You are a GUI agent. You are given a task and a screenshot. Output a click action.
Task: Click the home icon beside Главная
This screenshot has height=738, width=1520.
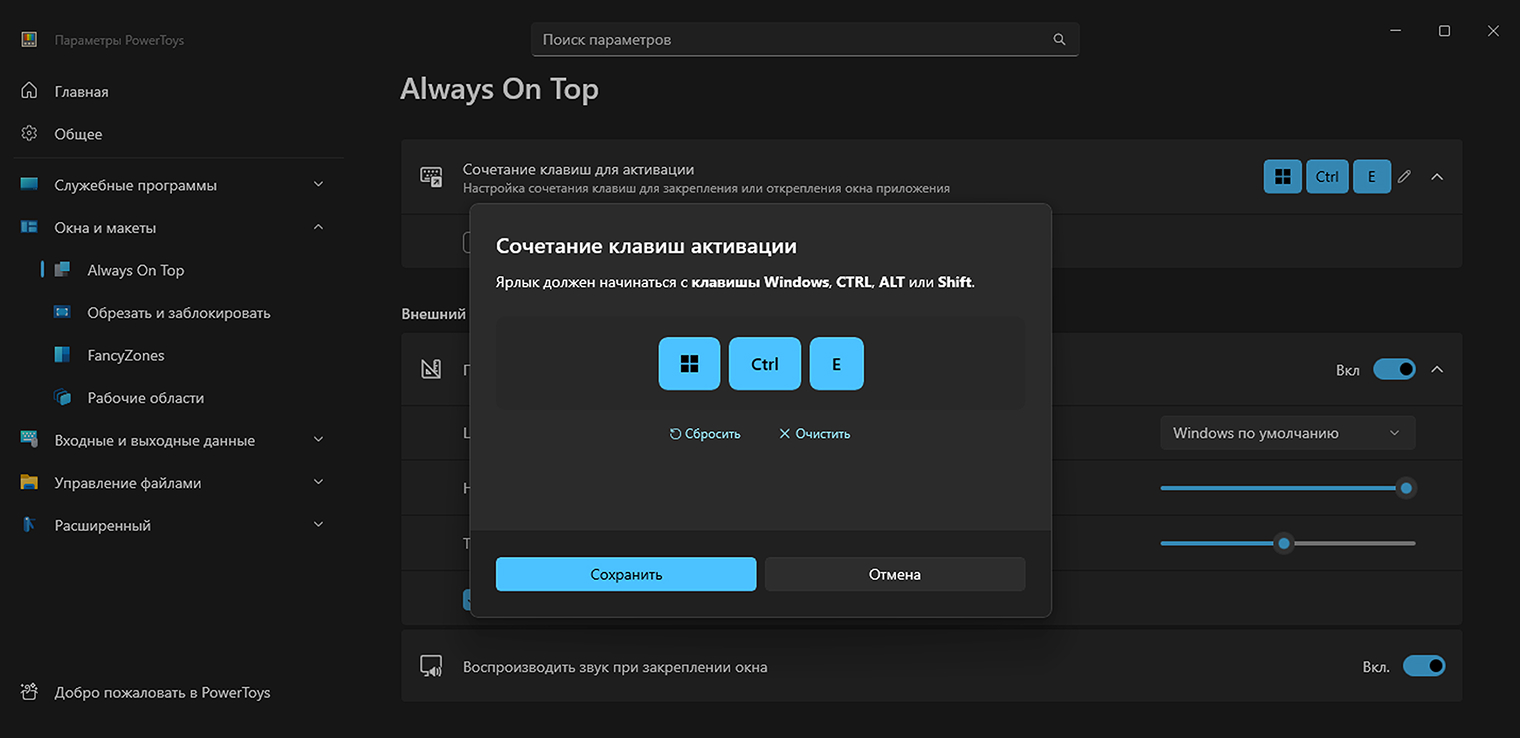pos(29,91)
